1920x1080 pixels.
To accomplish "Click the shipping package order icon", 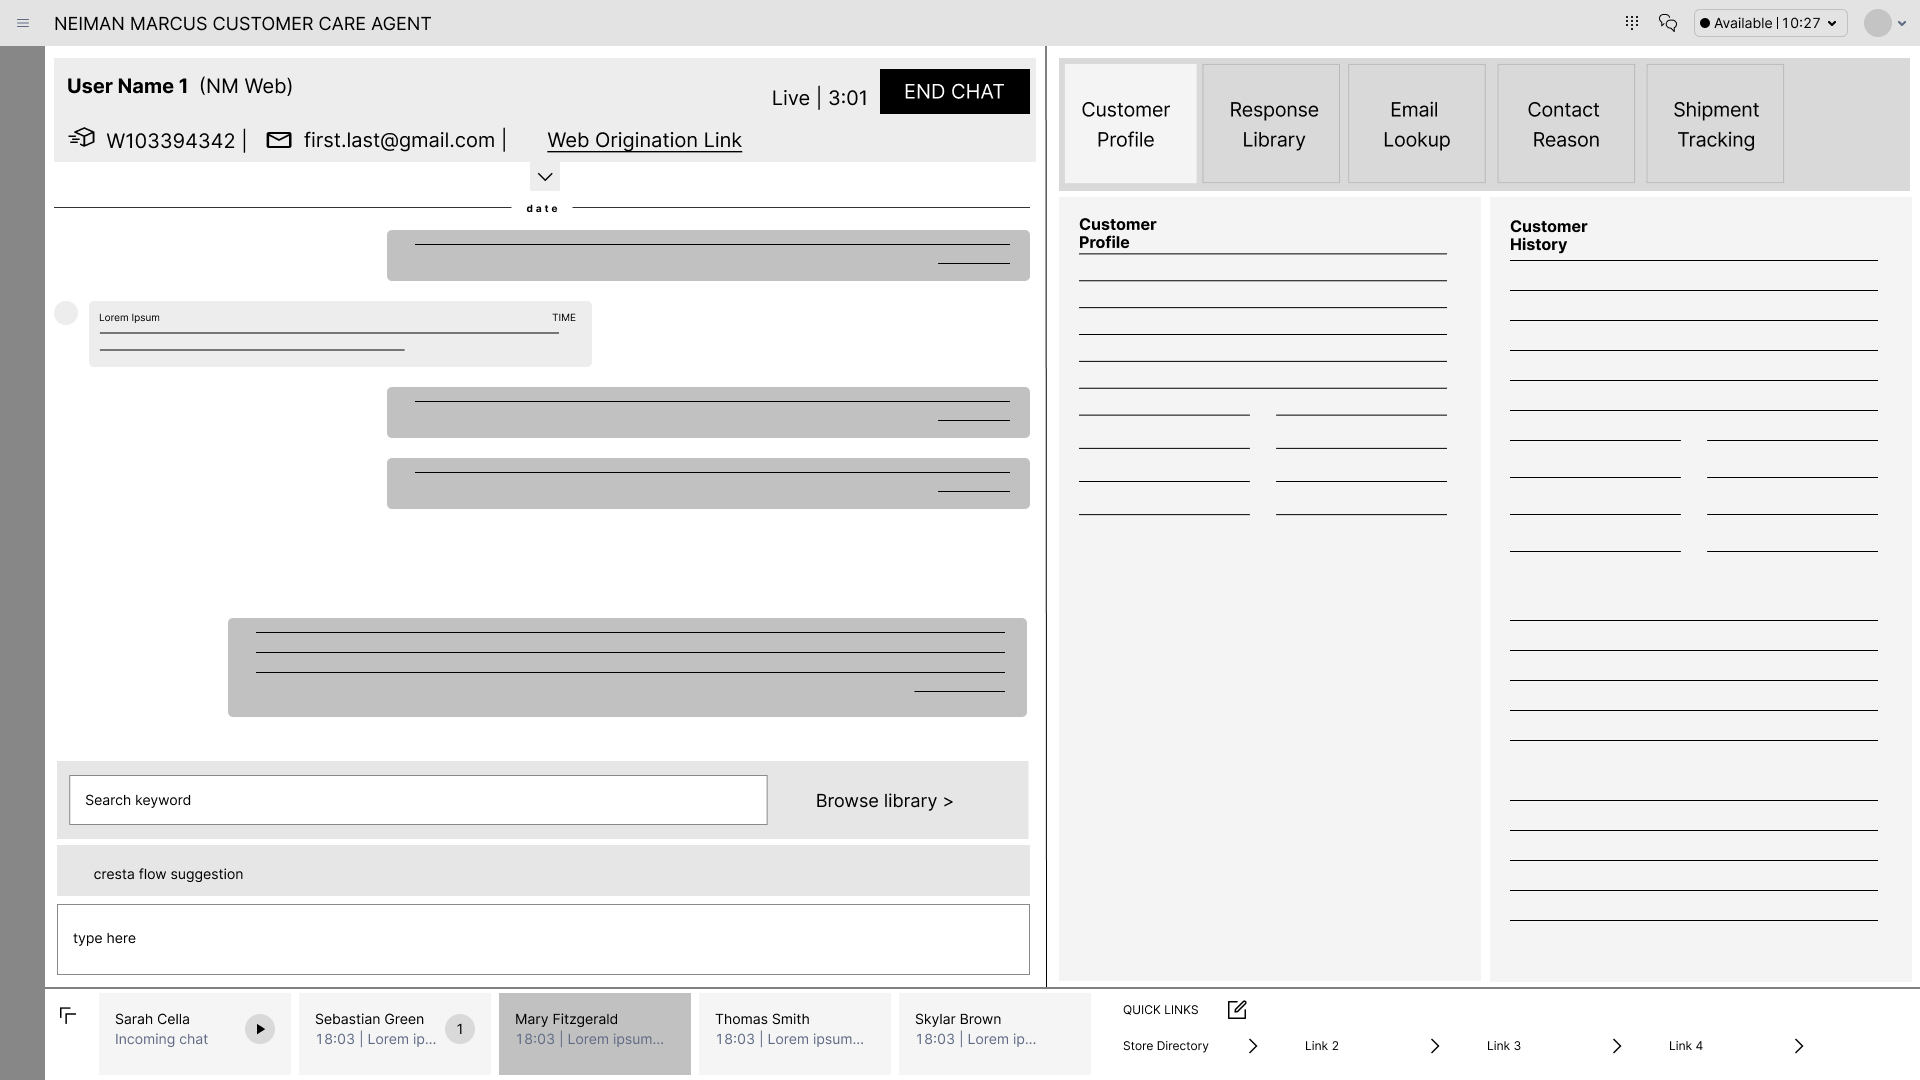I will [82, 138].
